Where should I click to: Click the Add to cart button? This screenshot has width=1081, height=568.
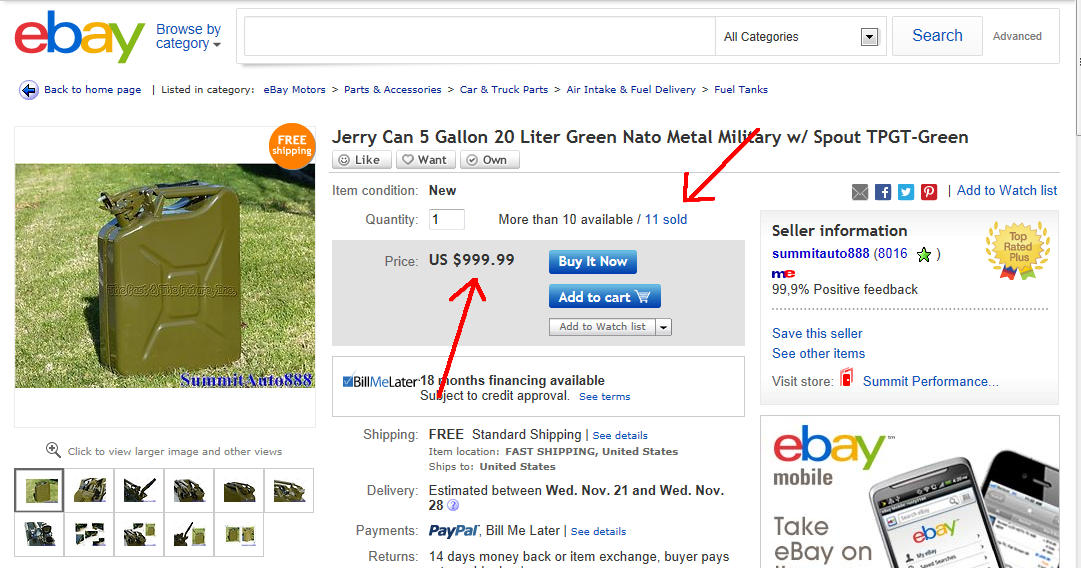pyautogui.click(x=604, y=296)
